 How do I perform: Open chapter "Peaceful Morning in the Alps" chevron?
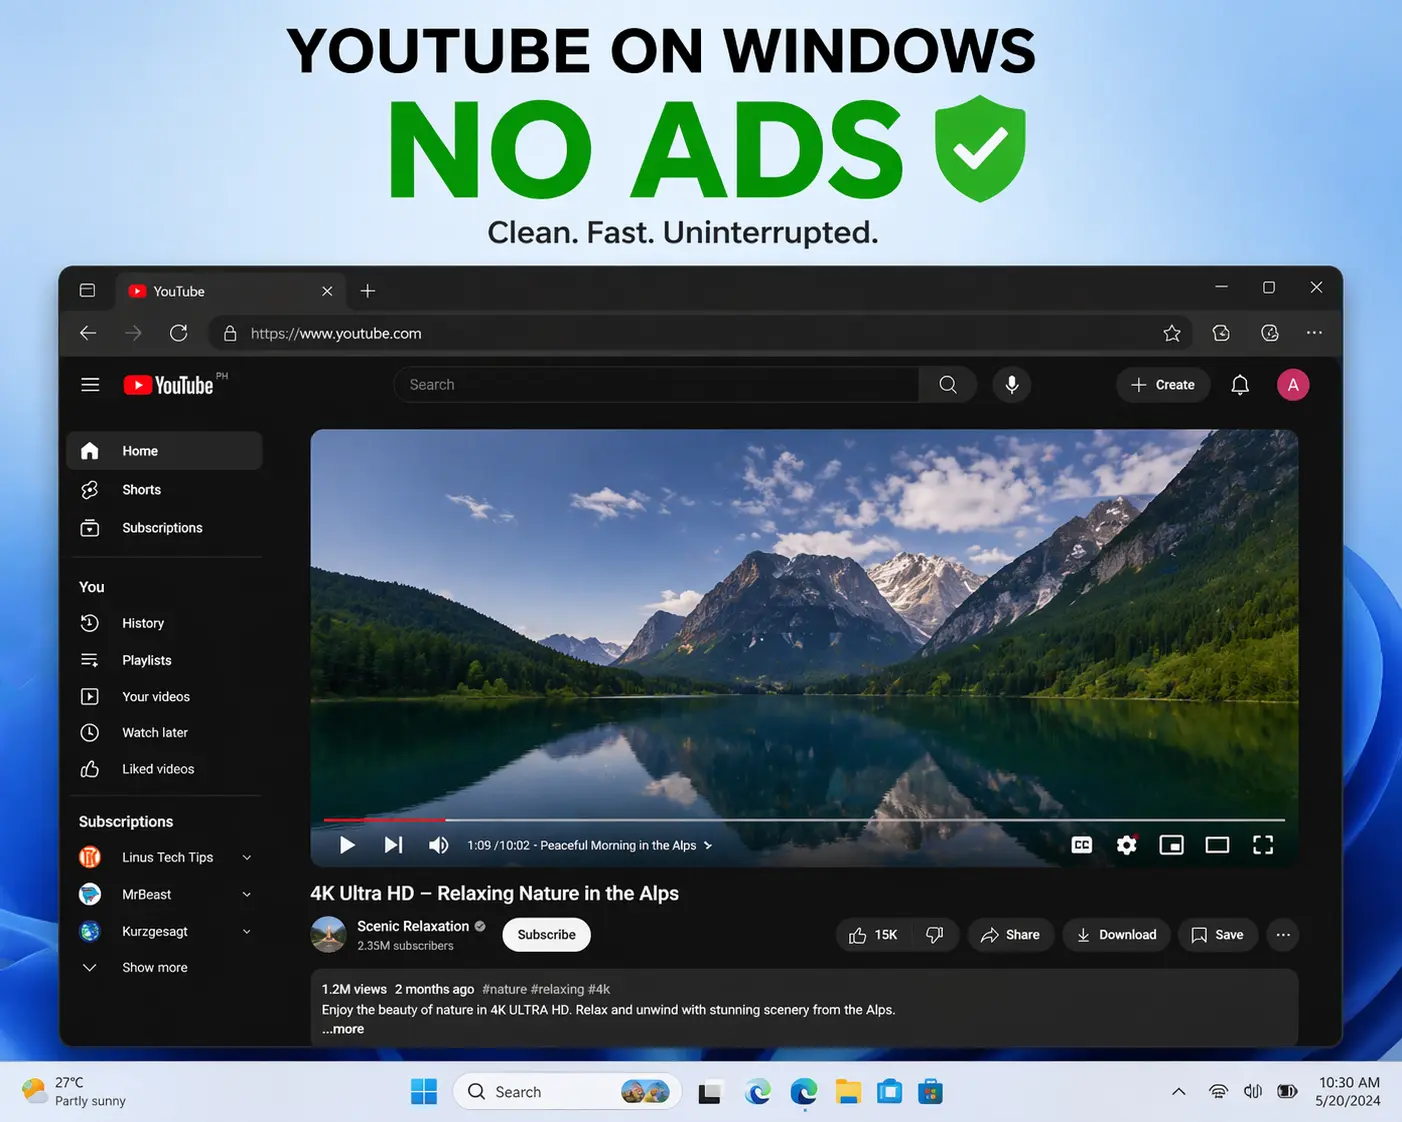(x=708, y=846)
